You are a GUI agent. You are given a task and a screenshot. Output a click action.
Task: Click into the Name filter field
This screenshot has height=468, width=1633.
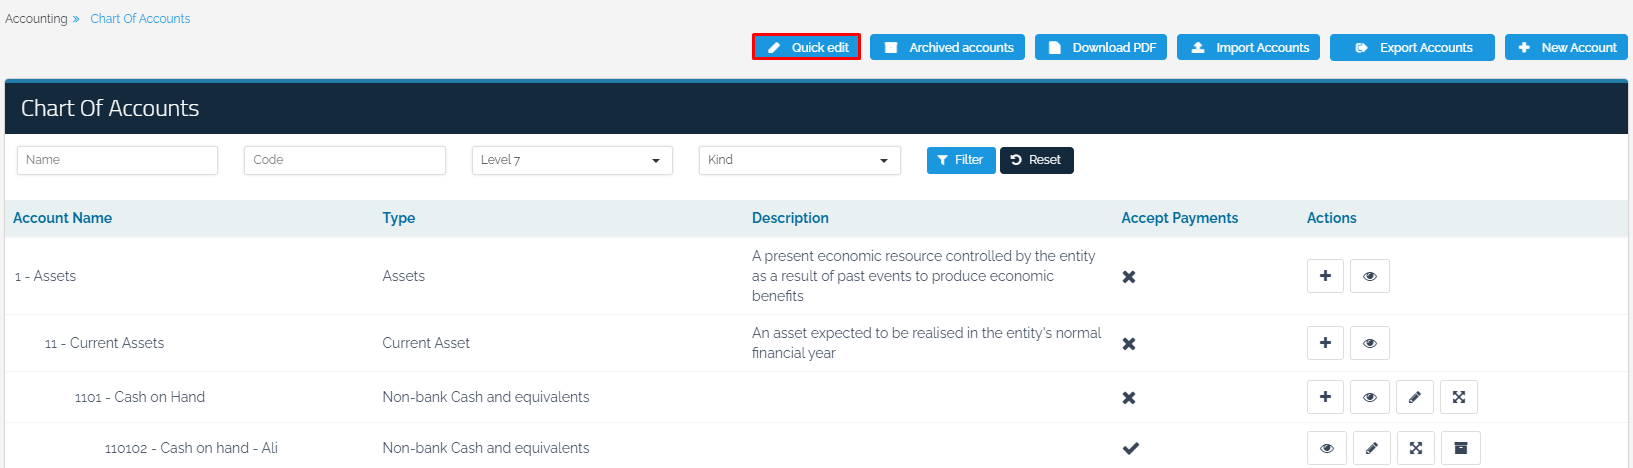click(x=117, y=160)
